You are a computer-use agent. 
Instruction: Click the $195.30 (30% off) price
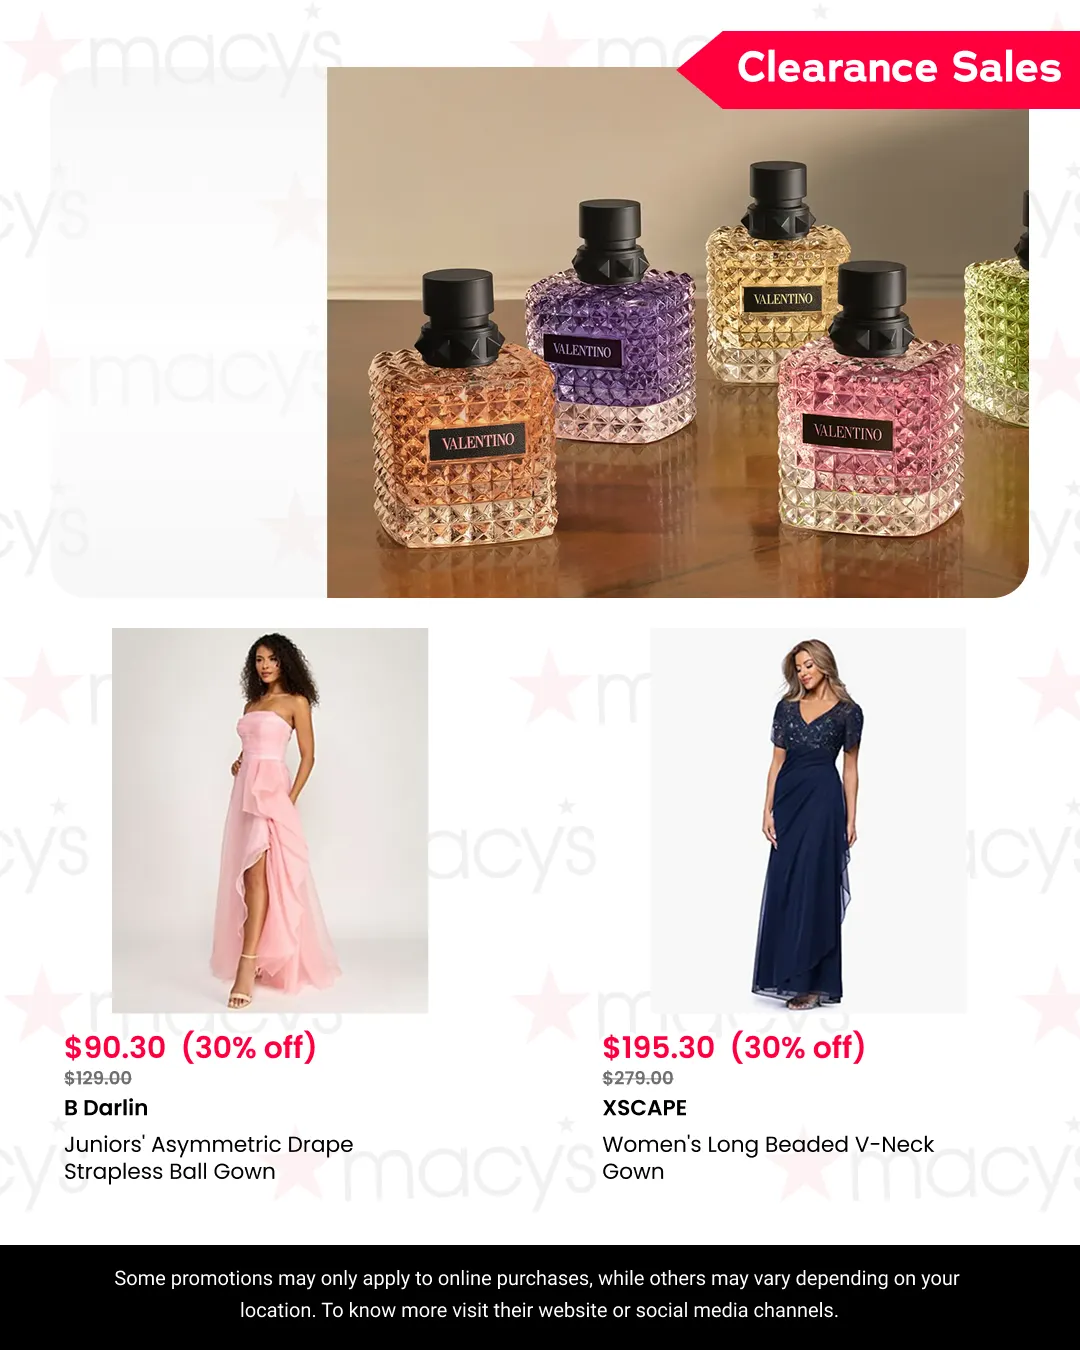coord(733,1047)
